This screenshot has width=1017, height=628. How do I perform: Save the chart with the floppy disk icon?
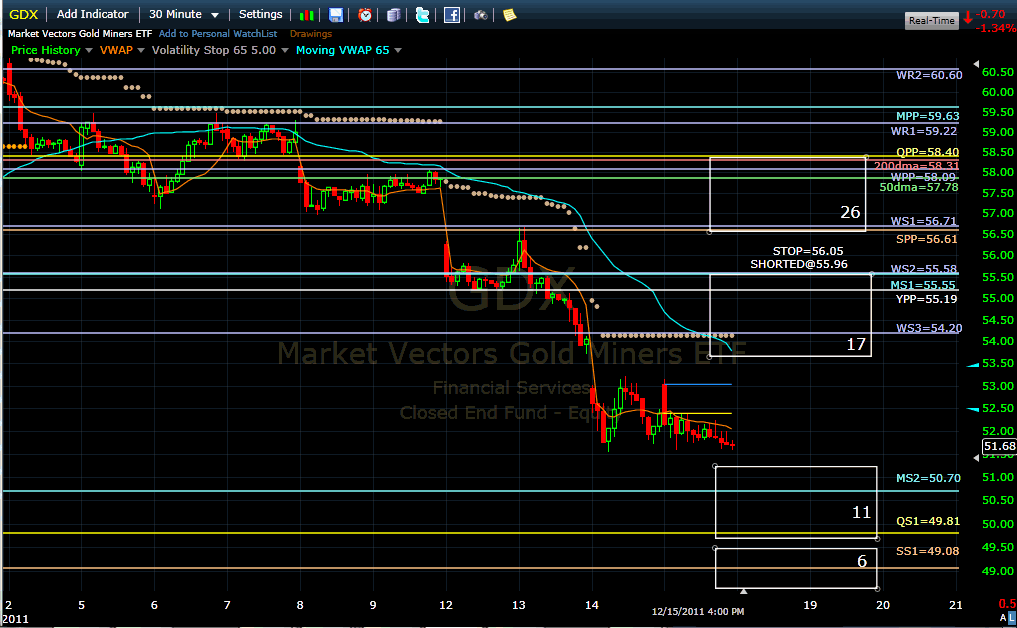(335, 15)
